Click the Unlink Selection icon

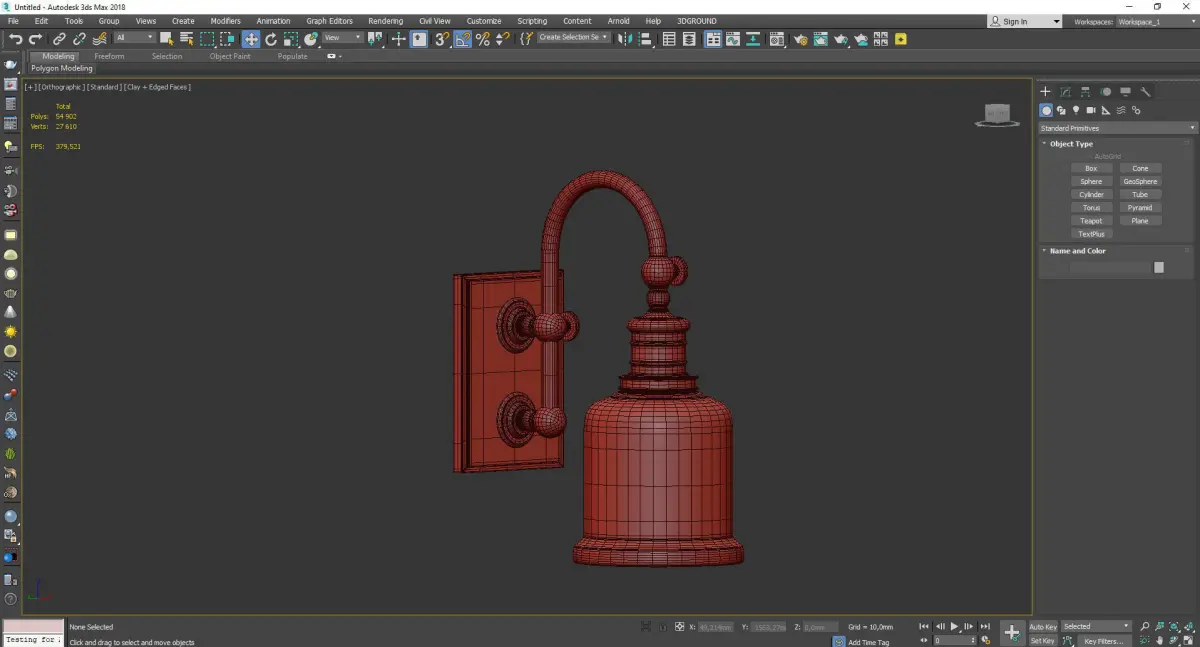point(79,39)
